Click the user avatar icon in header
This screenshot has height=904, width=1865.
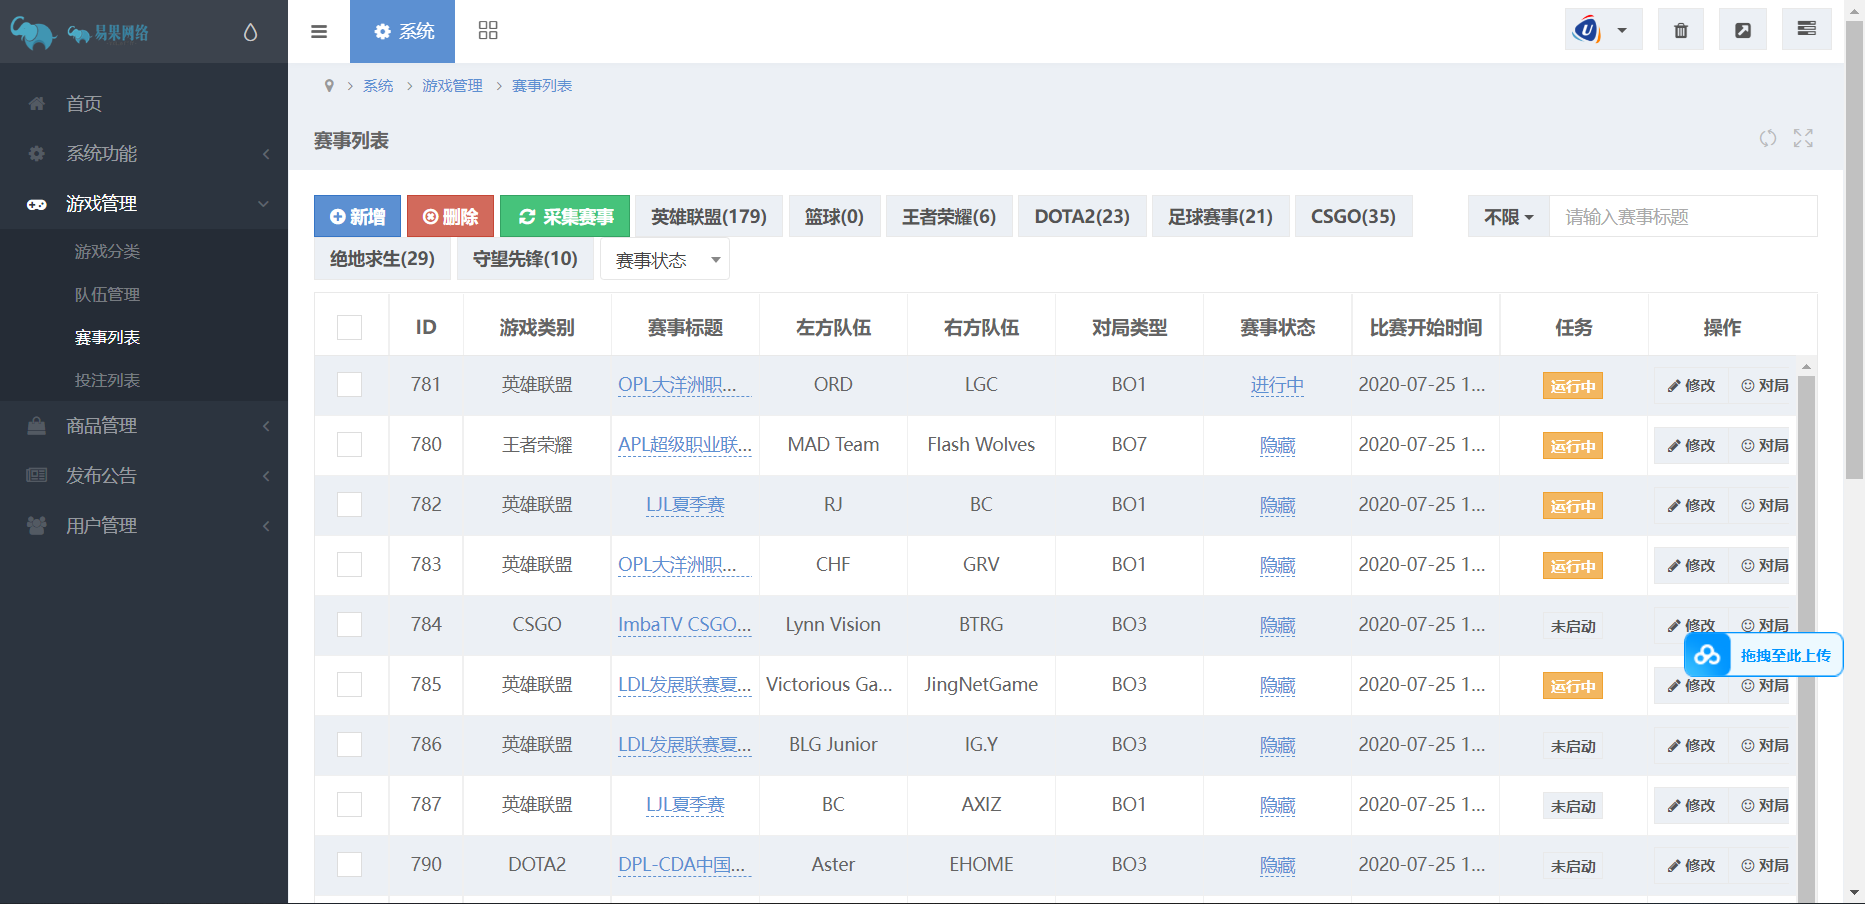coord(1587,30)
